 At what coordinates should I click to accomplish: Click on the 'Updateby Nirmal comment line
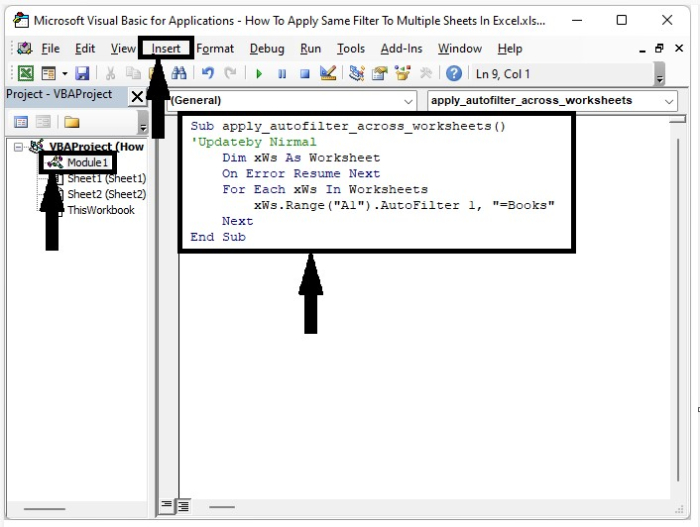[x=253, y=142]
